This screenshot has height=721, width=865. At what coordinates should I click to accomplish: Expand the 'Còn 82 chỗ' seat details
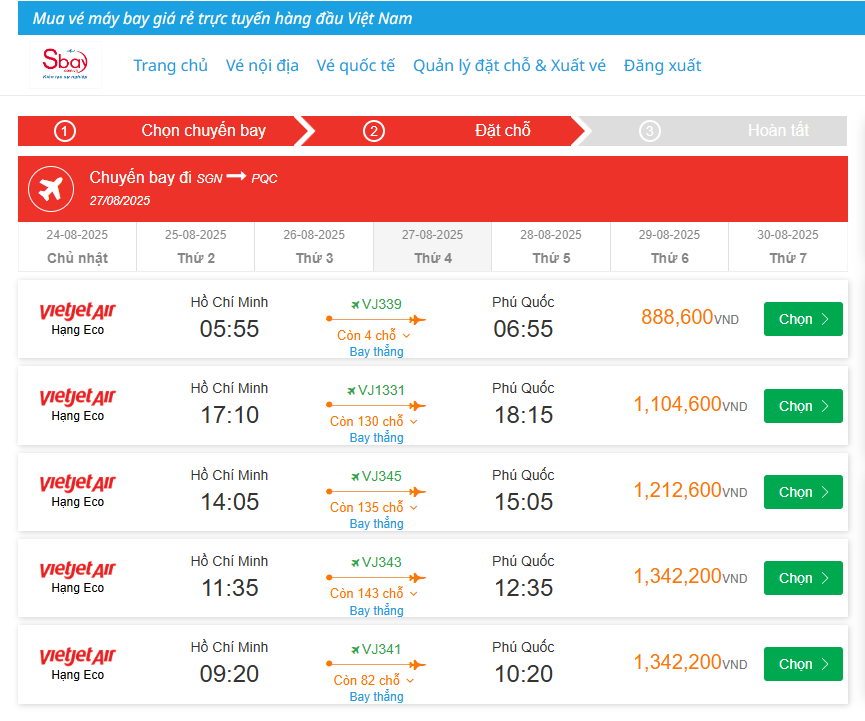[374, 681]
